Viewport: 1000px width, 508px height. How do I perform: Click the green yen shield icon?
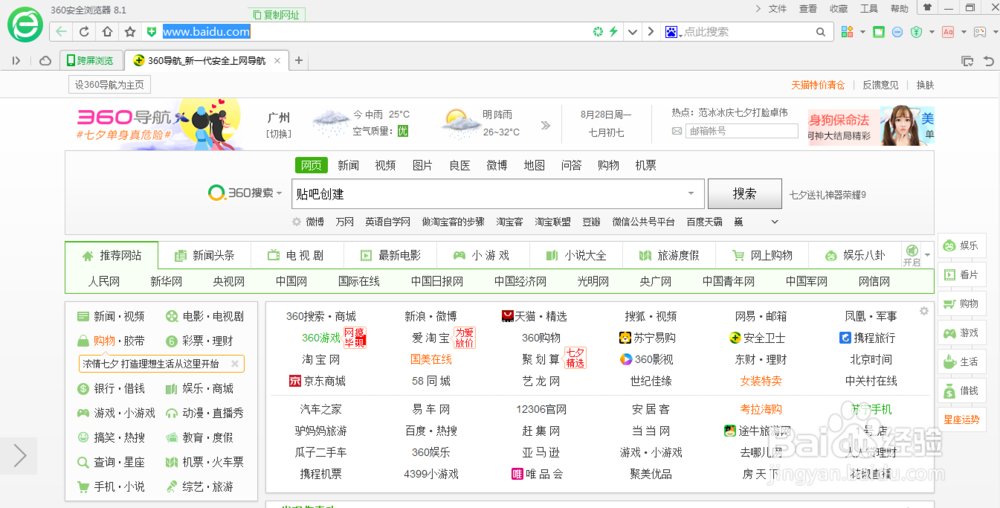coord(916,31)
